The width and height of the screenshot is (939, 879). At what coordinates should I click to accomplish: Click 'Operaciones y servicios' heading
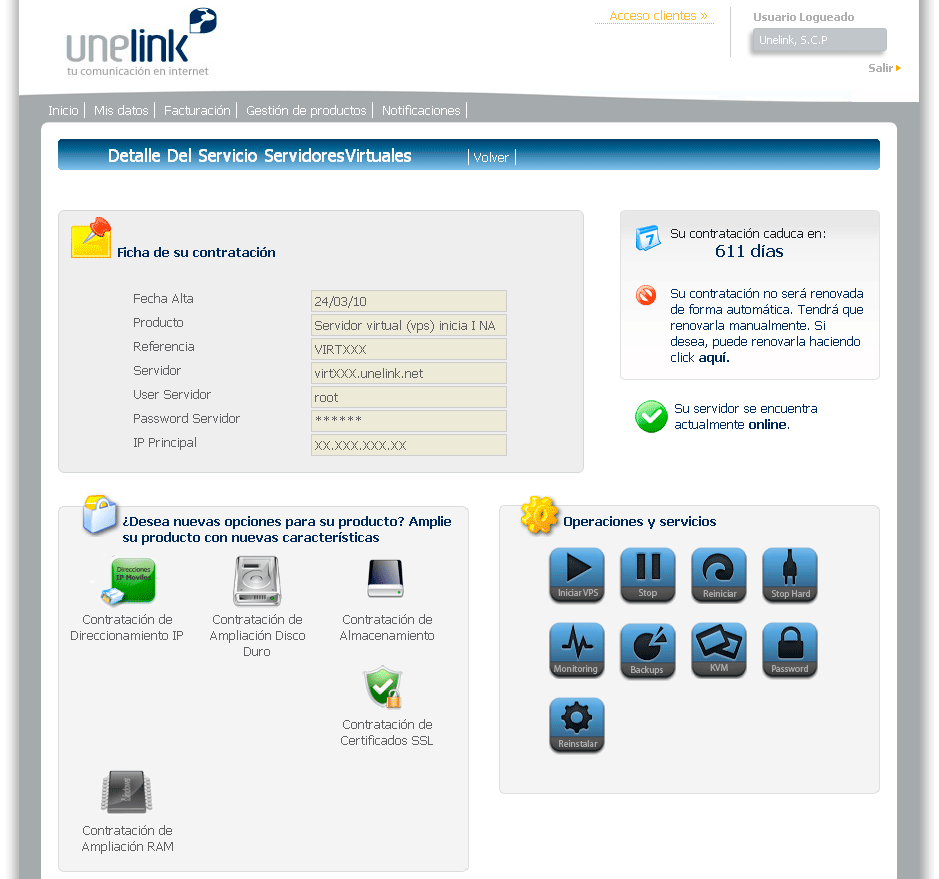pos(640,522)
